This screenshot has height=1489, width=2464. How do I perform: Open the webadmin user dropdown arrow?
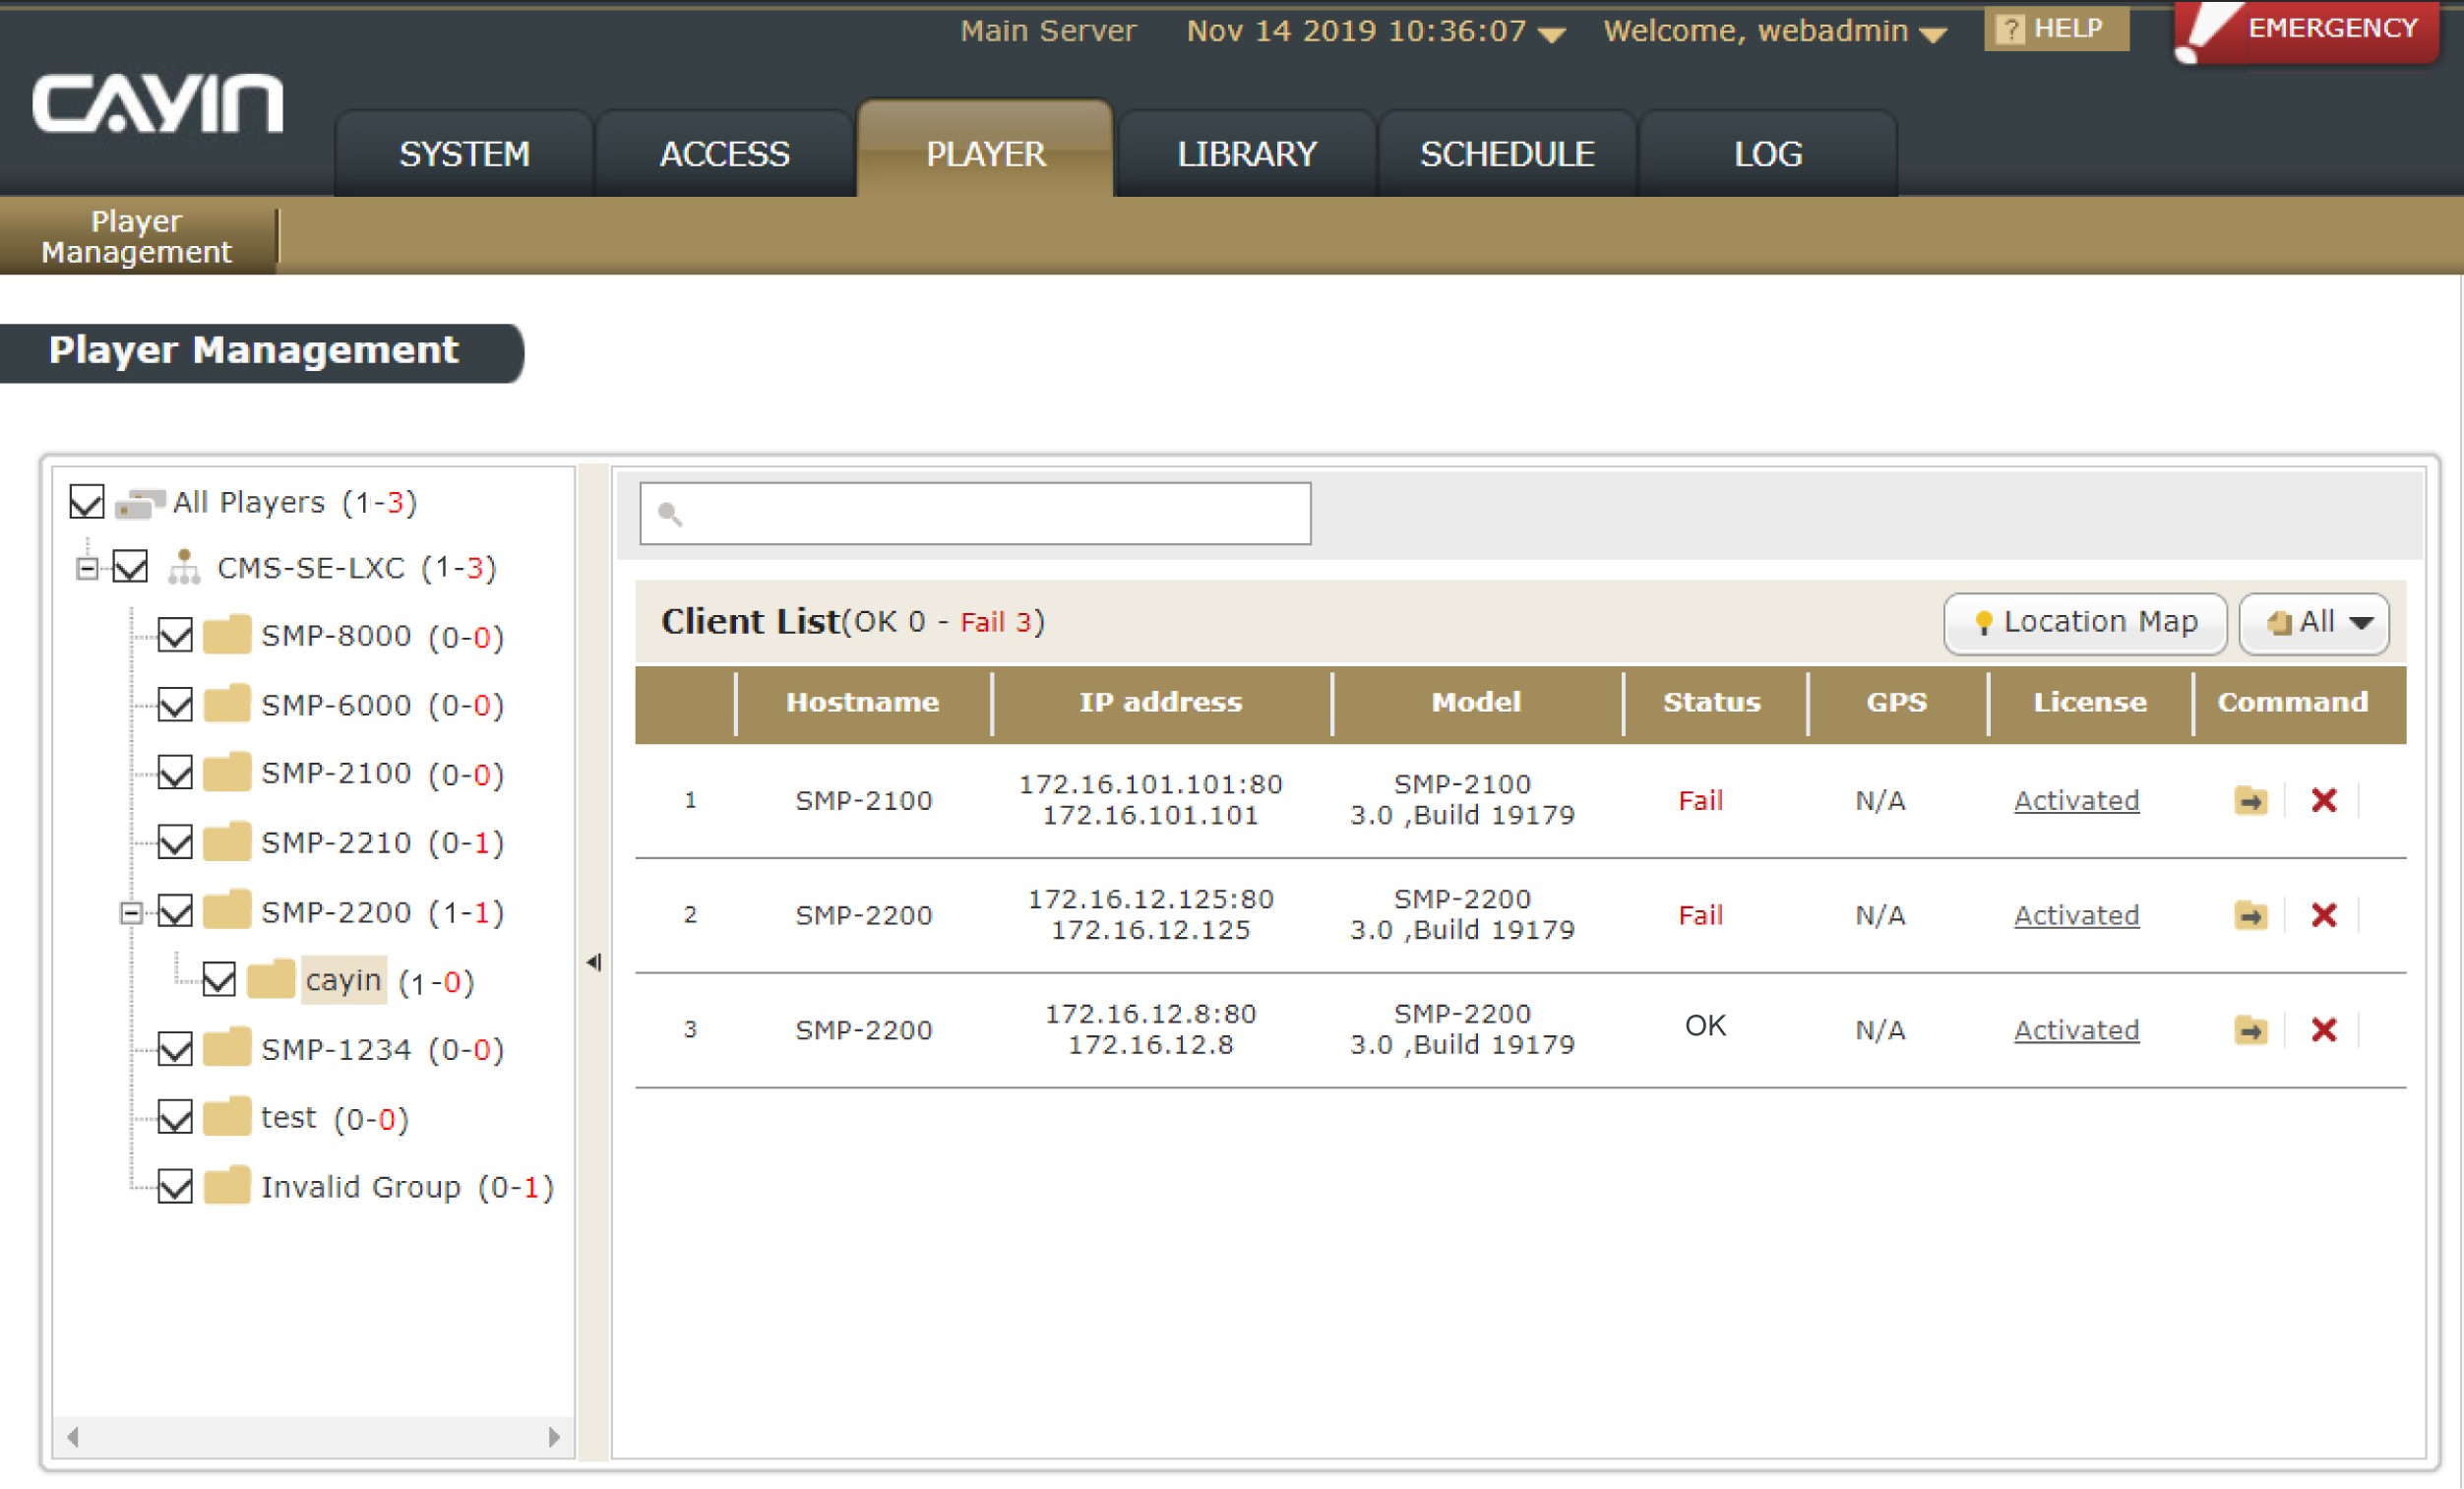(1934, 35)
